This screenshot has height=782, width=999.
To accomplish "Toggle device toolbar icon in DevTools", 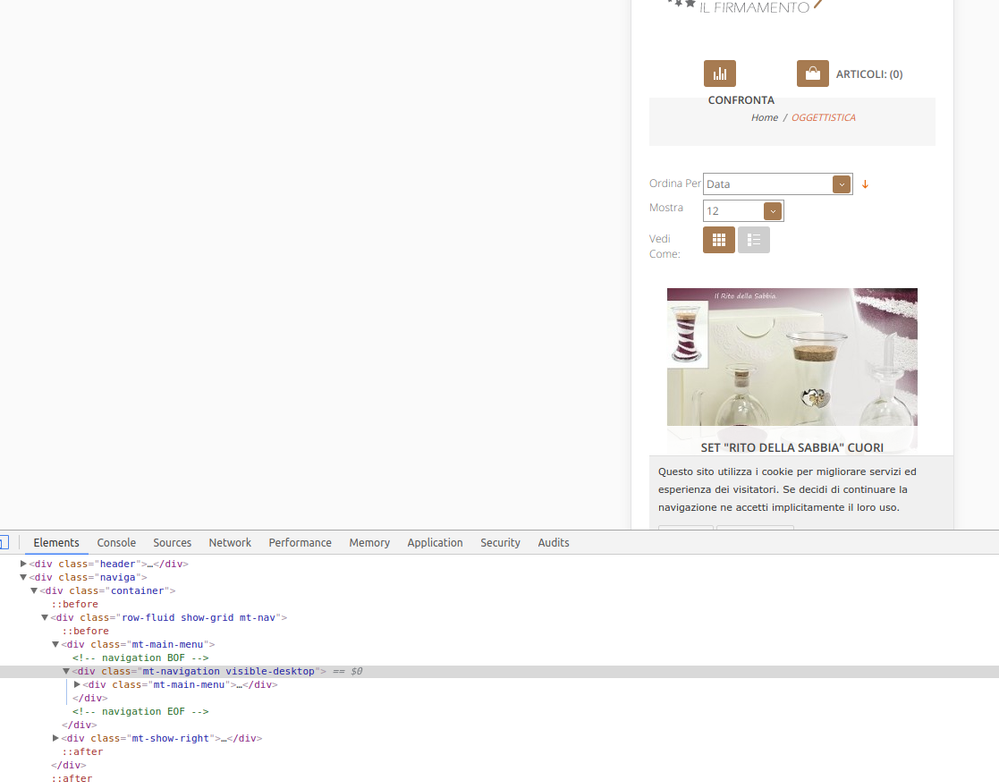I will tap(3, 543).
